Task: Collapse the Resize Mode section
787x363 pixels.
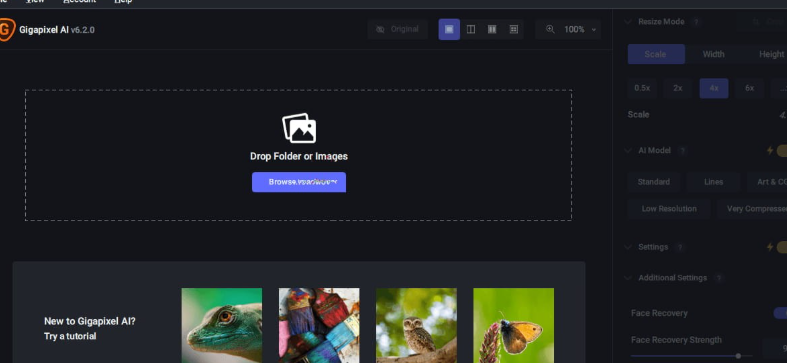Action: coord(628,22)
